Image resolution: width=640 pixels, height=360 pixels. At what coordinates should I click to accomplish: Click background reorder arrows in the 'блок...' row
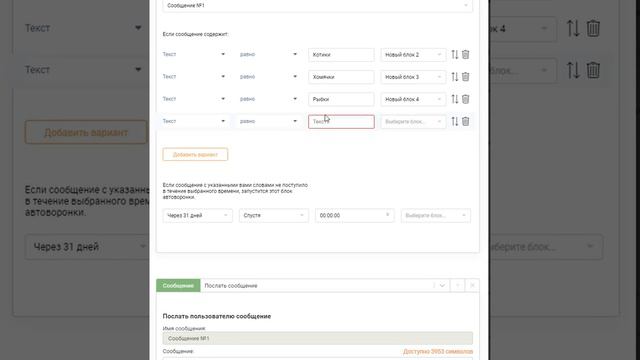click(x=573, y=70)
